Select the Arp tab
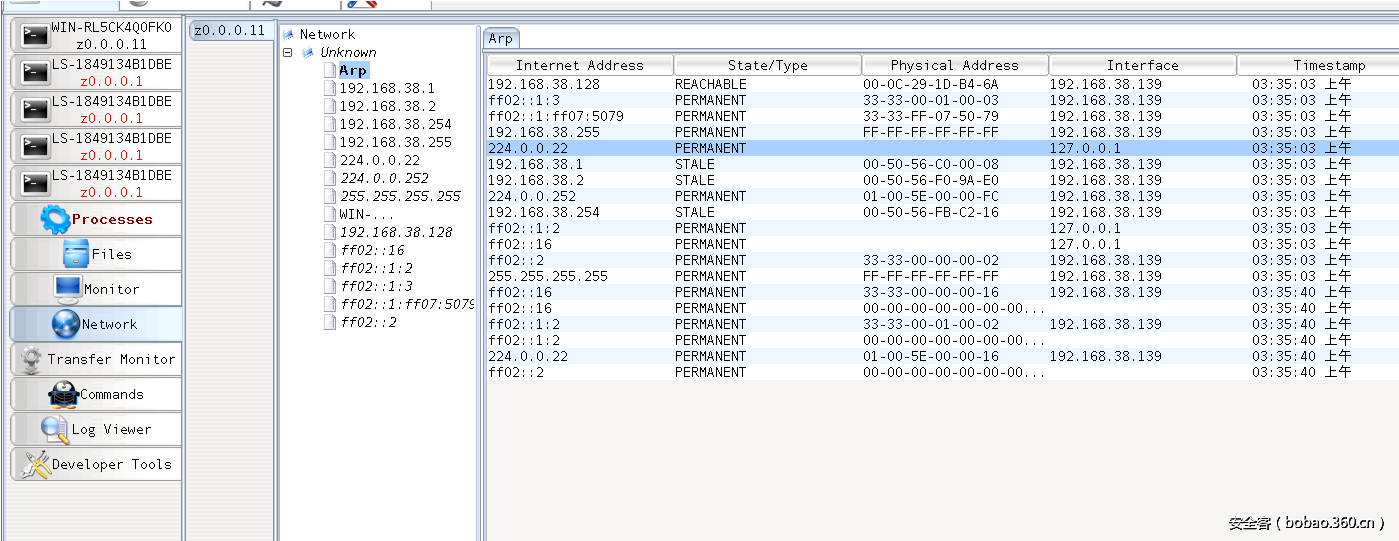 coord(501,38)
